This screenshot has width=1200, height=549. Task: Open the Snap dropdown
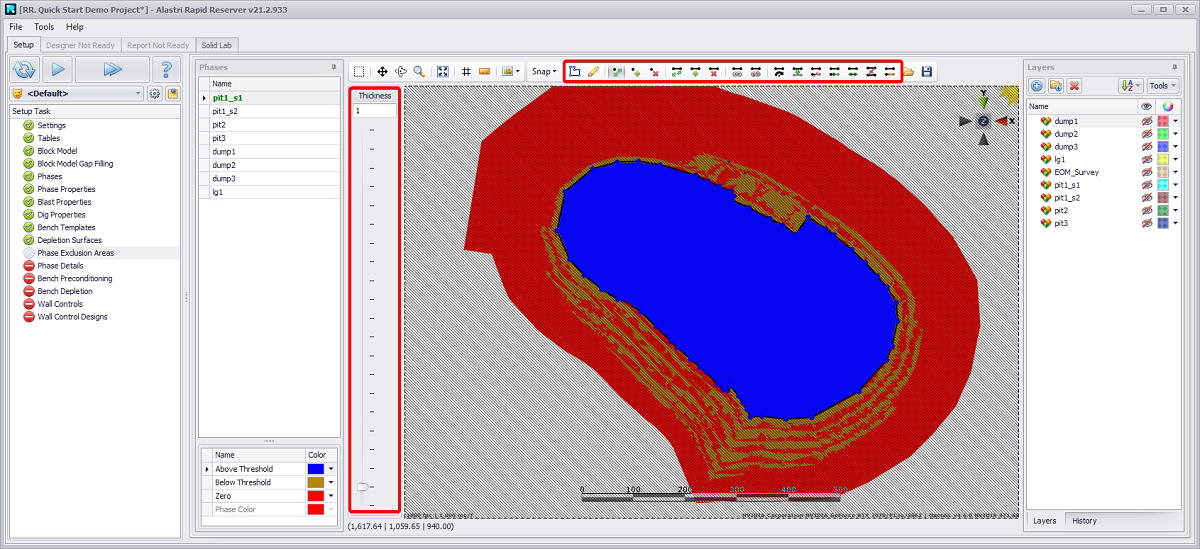click(x=545, y=72)
